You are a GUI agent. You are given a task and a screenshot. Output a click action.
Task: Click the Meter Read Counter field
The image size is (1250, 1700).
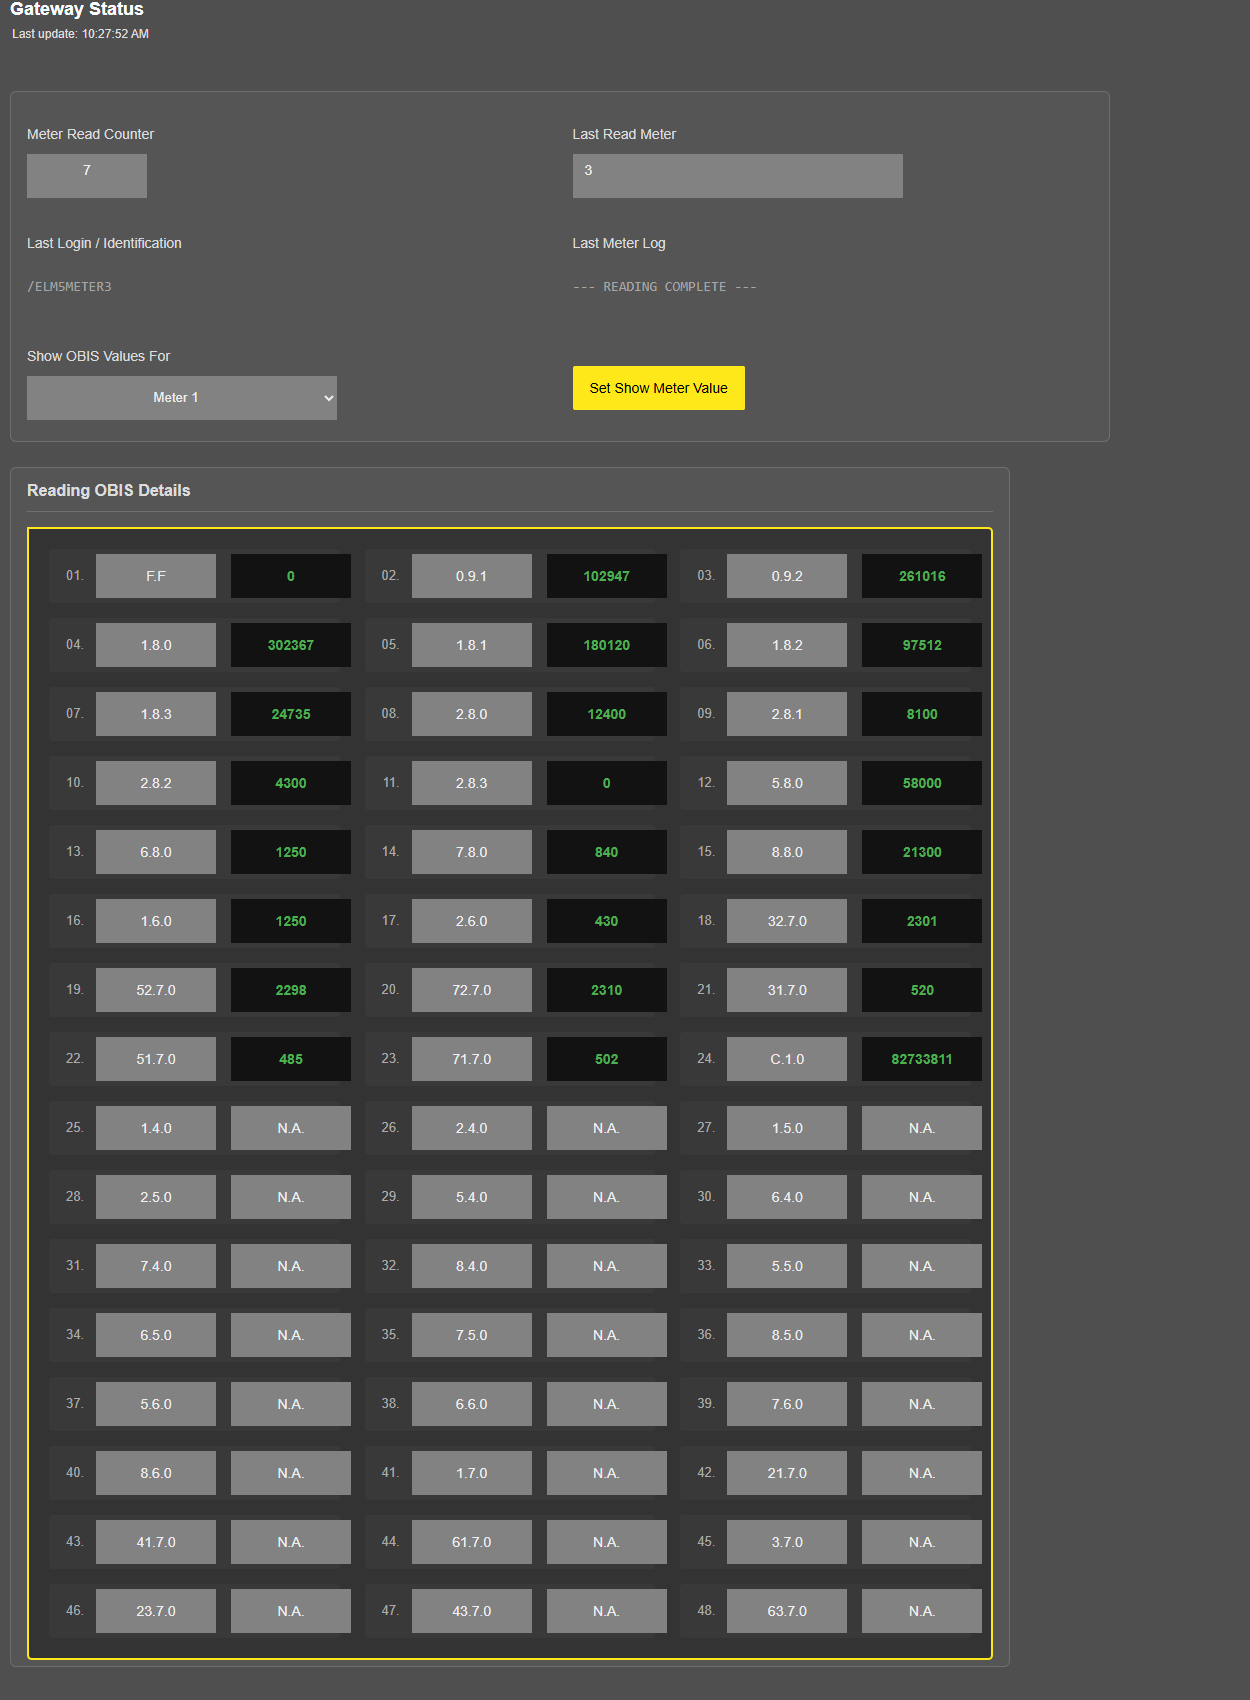tap(87, 176)
